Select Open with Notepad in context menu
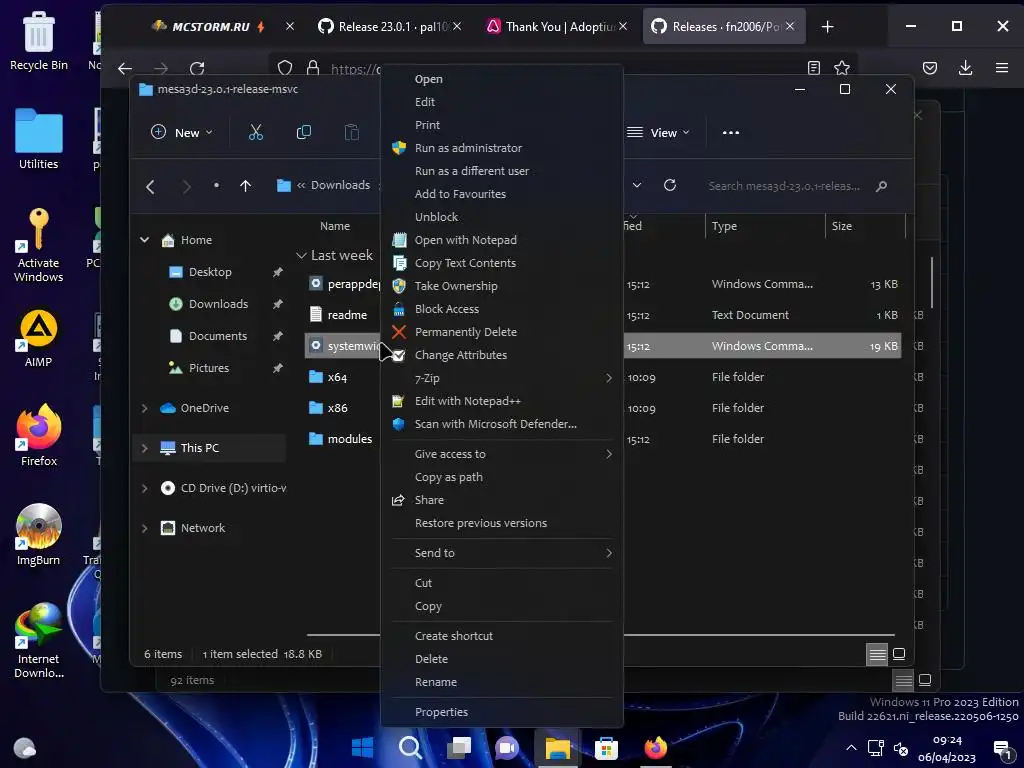The image size is (1024, 768). click(x=502, y=240)
